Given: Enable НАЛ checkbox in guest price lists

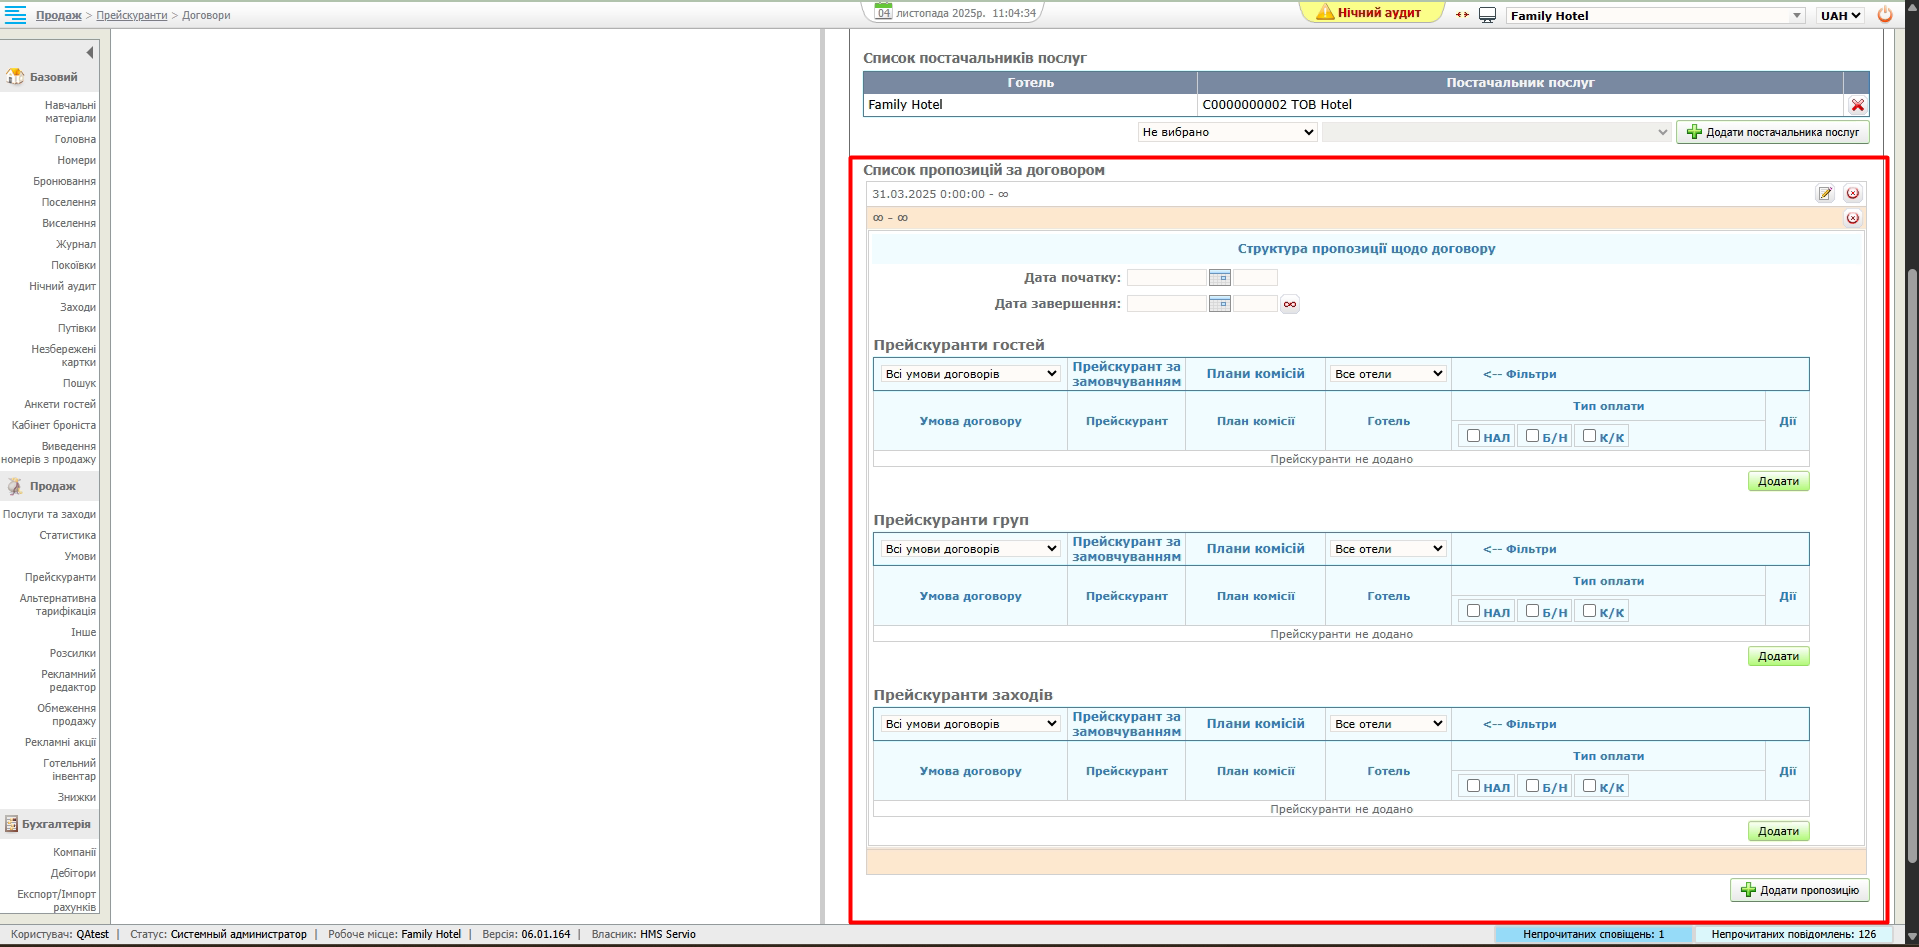Looking at the screenshot, I should click(1473, 436).
